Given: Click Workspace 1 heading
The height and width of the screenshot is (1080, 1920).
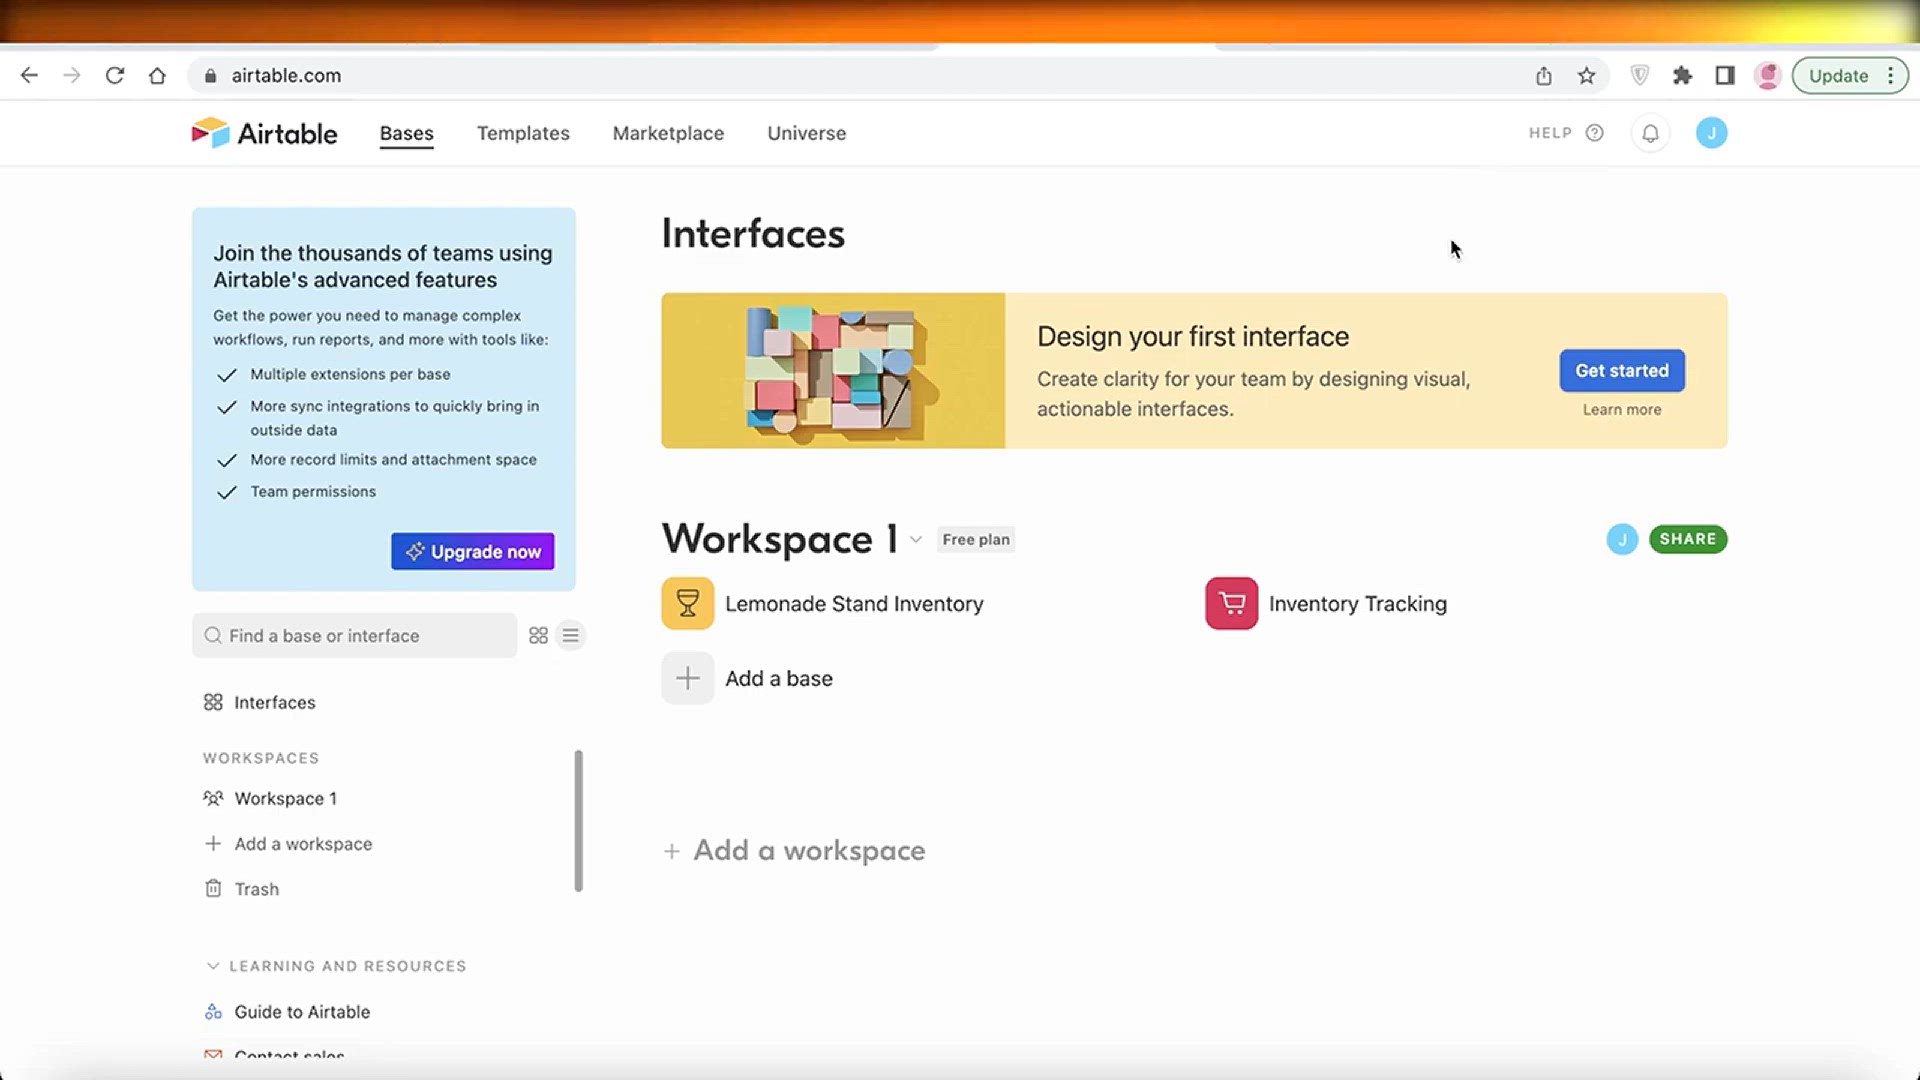Looking at the screenshot, I should (x=780, y=539).
